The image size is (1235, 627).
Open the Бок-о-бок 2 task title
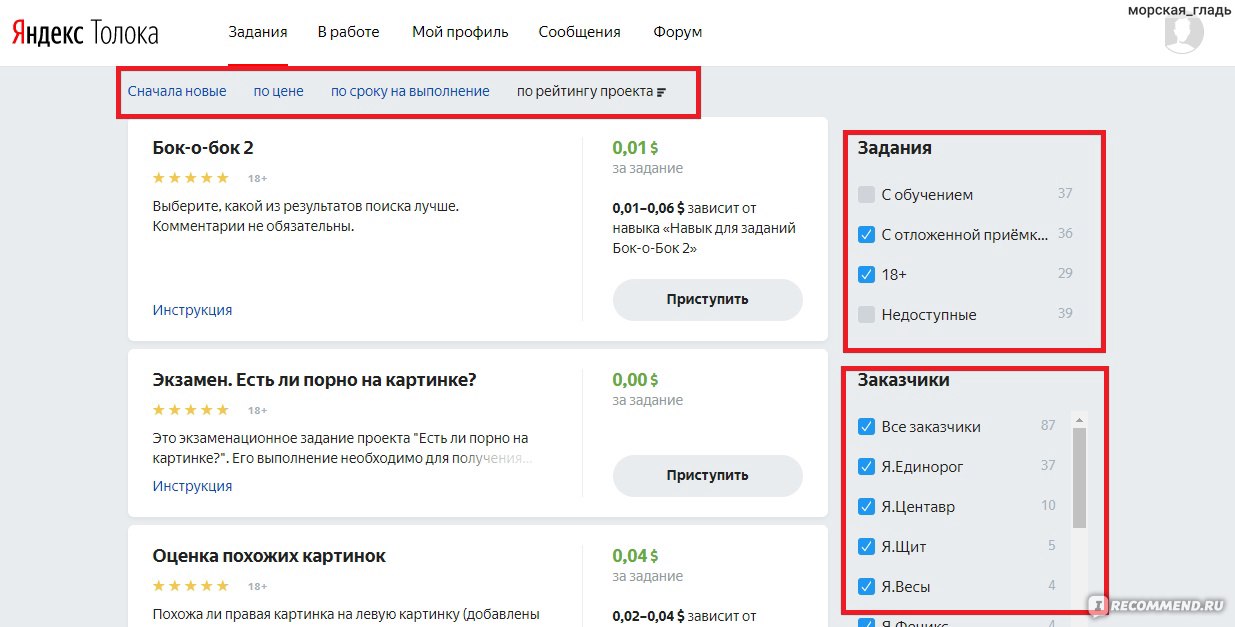pyautogui.click(x=203, y=148)
